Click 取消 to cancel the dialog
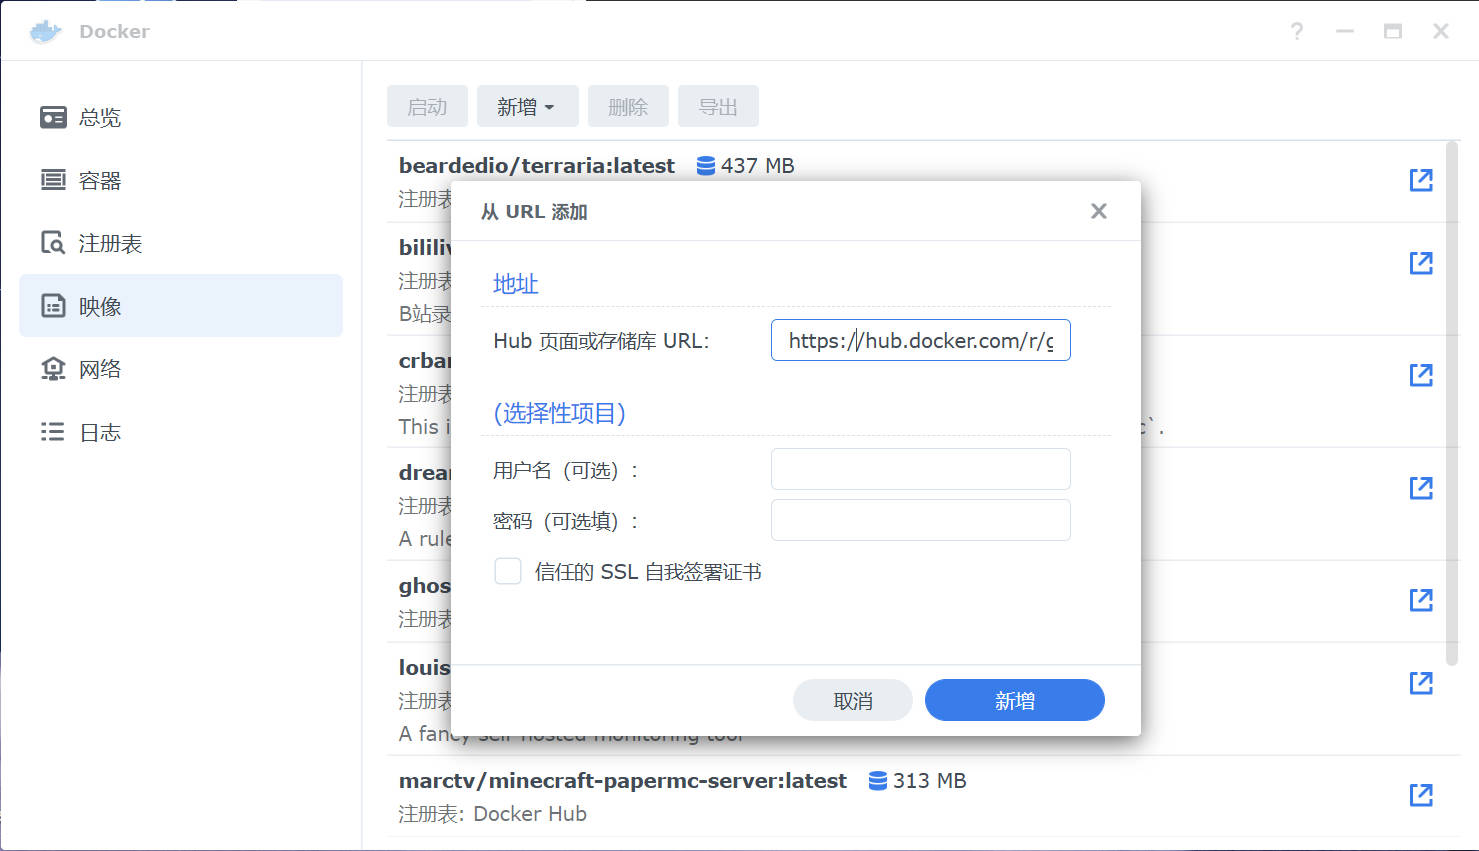 (x=853, y=701)
